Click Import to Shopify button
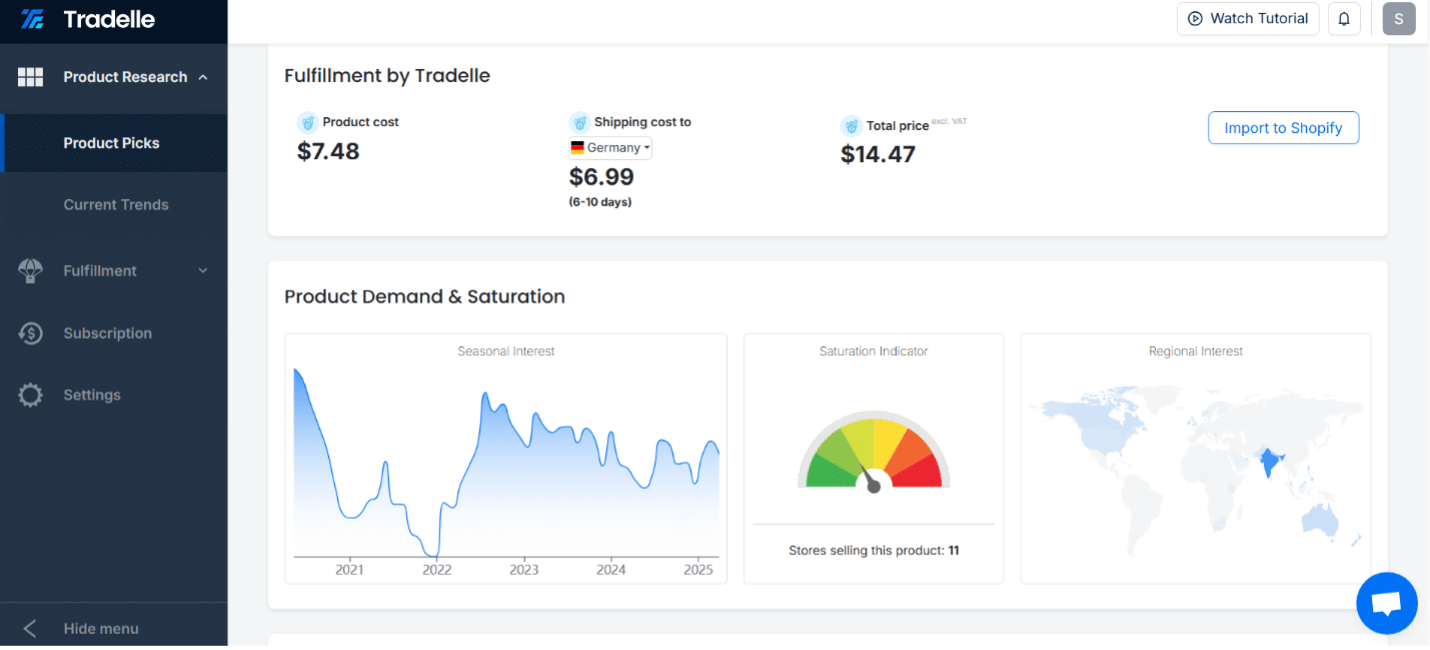1430x650 pixels. coord(1283,128)
